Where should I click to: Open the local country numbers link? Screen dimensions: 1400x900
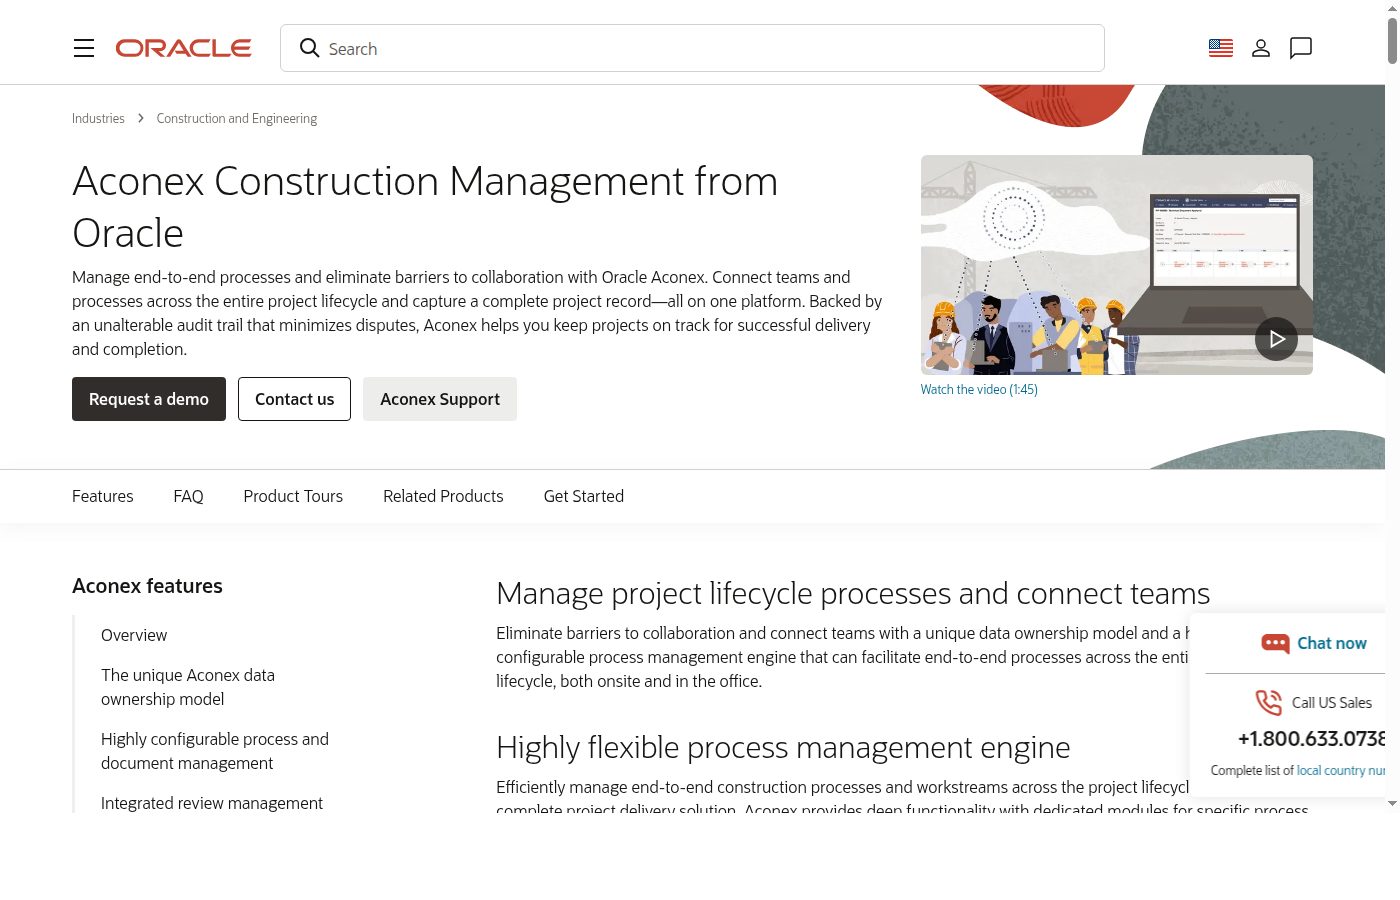coord(1341,770)
